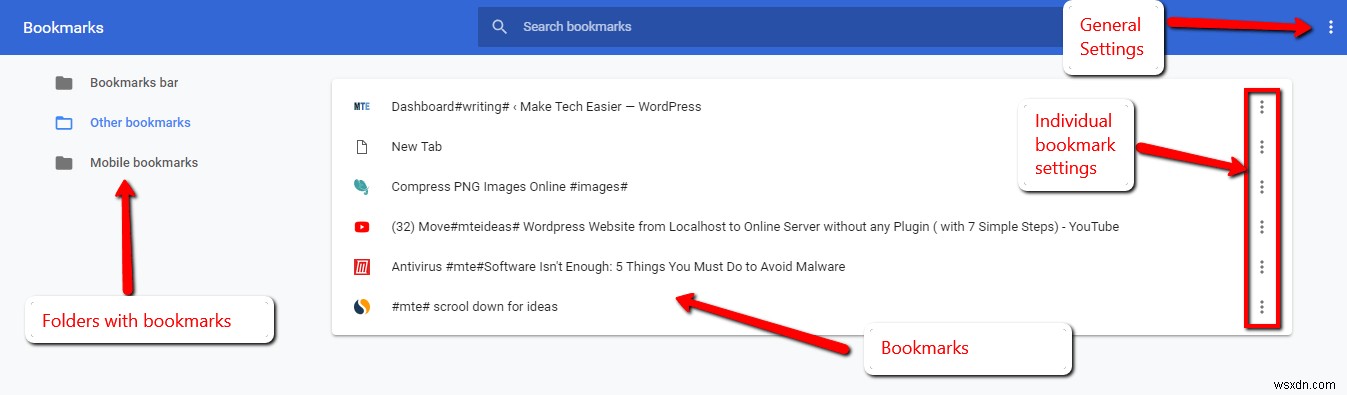This screenshot has width=1347, height=395.
Task: Click the Compress PNG Images favicon
Action: pos(362,187)
